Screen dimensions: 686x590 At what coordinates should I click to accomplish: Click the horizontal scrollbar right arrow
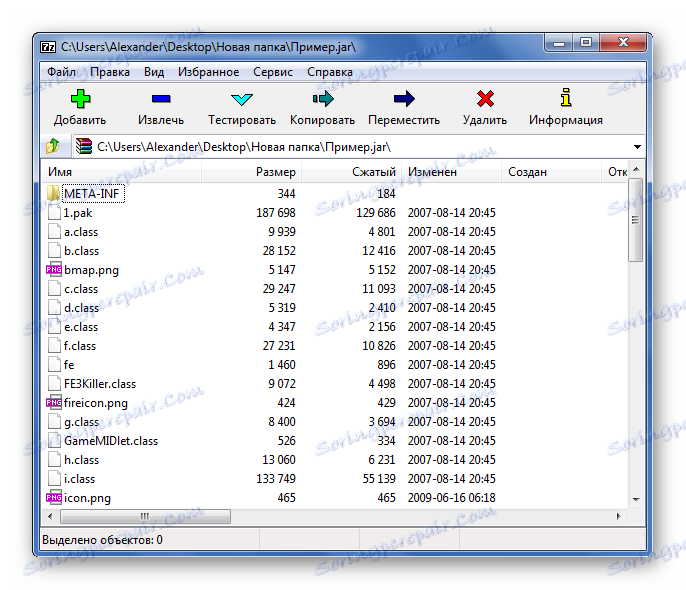[x=618, y=516]
